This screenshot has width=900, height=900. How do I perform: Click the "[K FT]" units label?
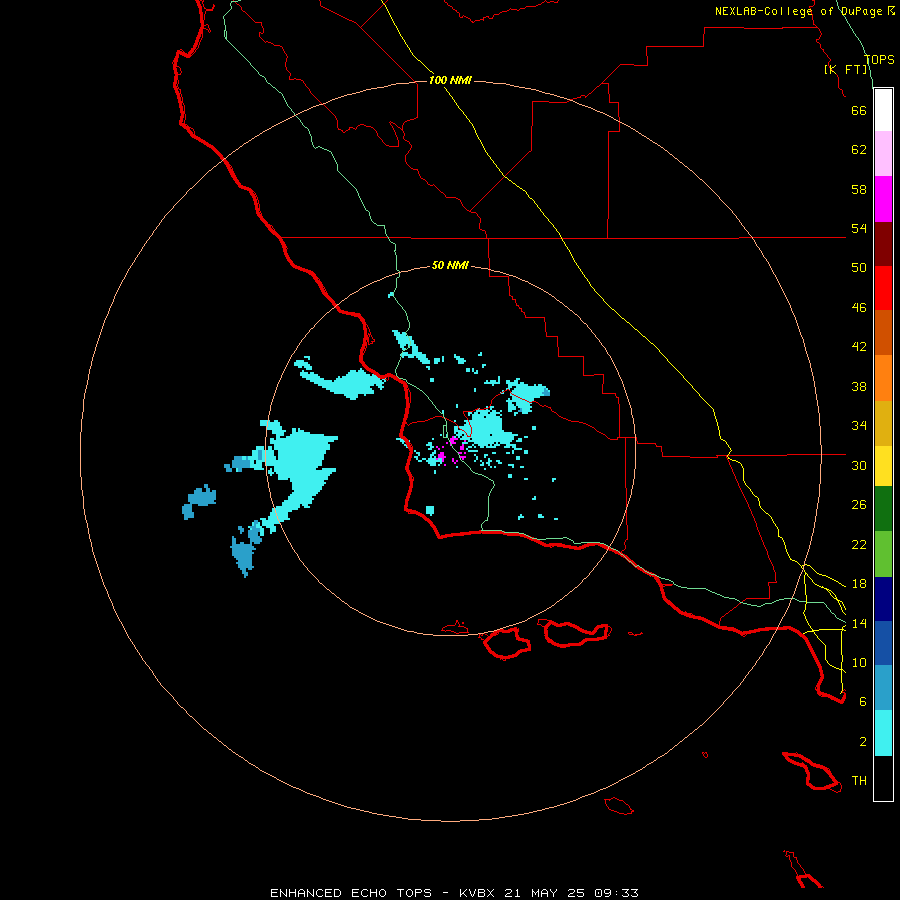(846, 69)
